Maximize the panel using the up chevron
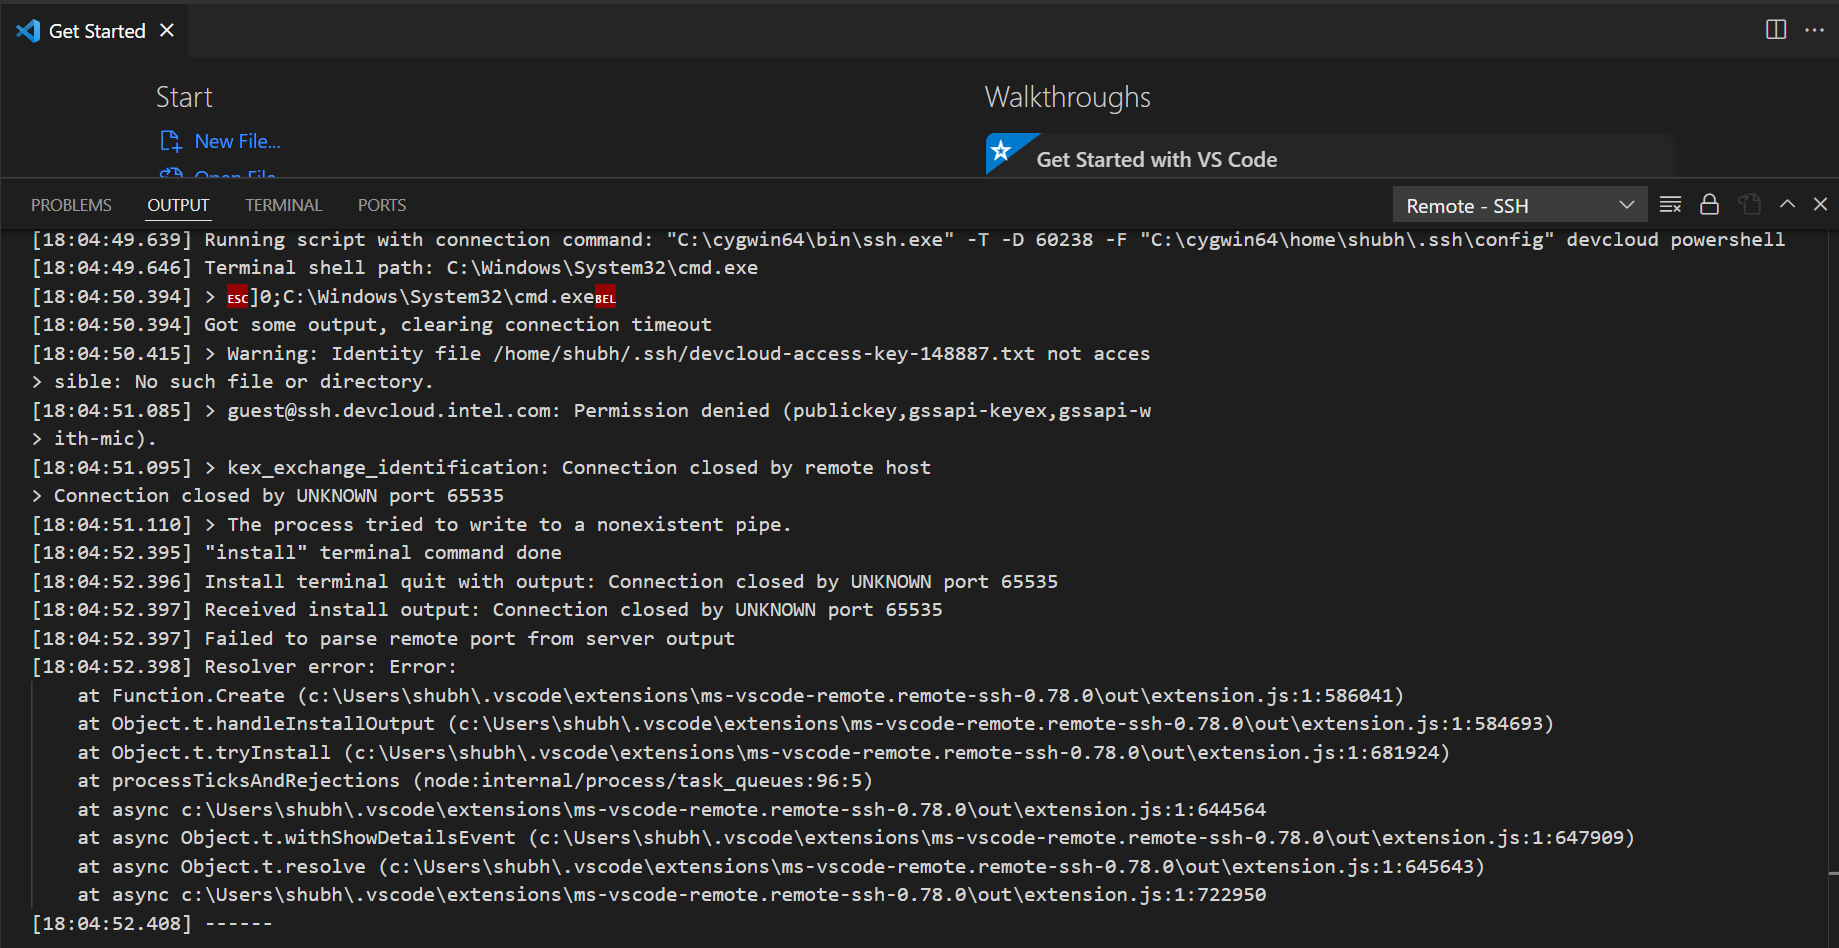 tap(1787, 204)
